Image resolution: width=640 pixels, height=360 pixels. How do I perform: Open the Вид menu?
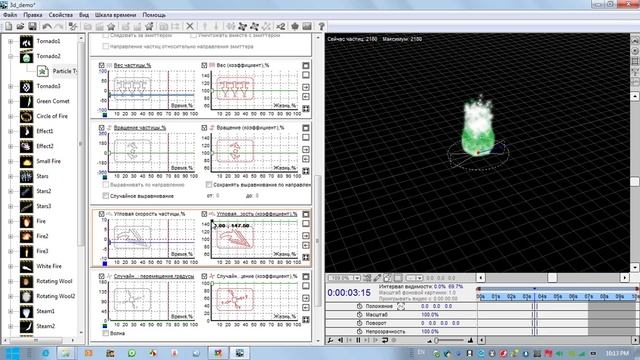click(84, 15)
